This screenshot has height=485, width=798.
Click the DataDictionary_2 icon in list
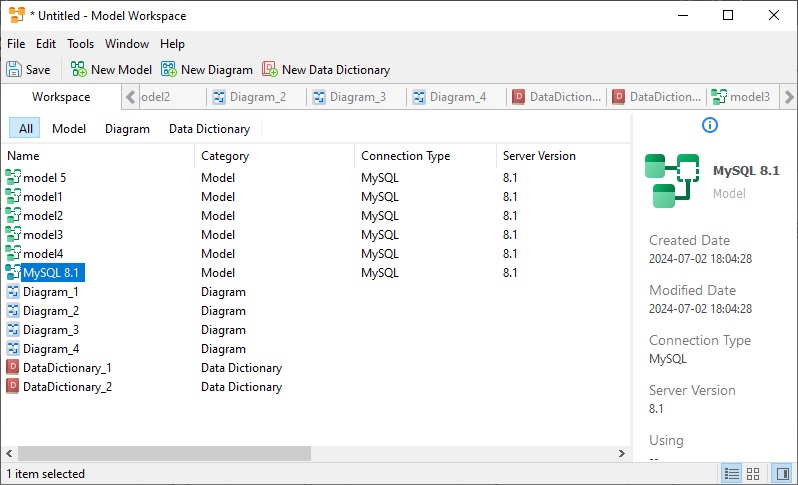[13, 386]
